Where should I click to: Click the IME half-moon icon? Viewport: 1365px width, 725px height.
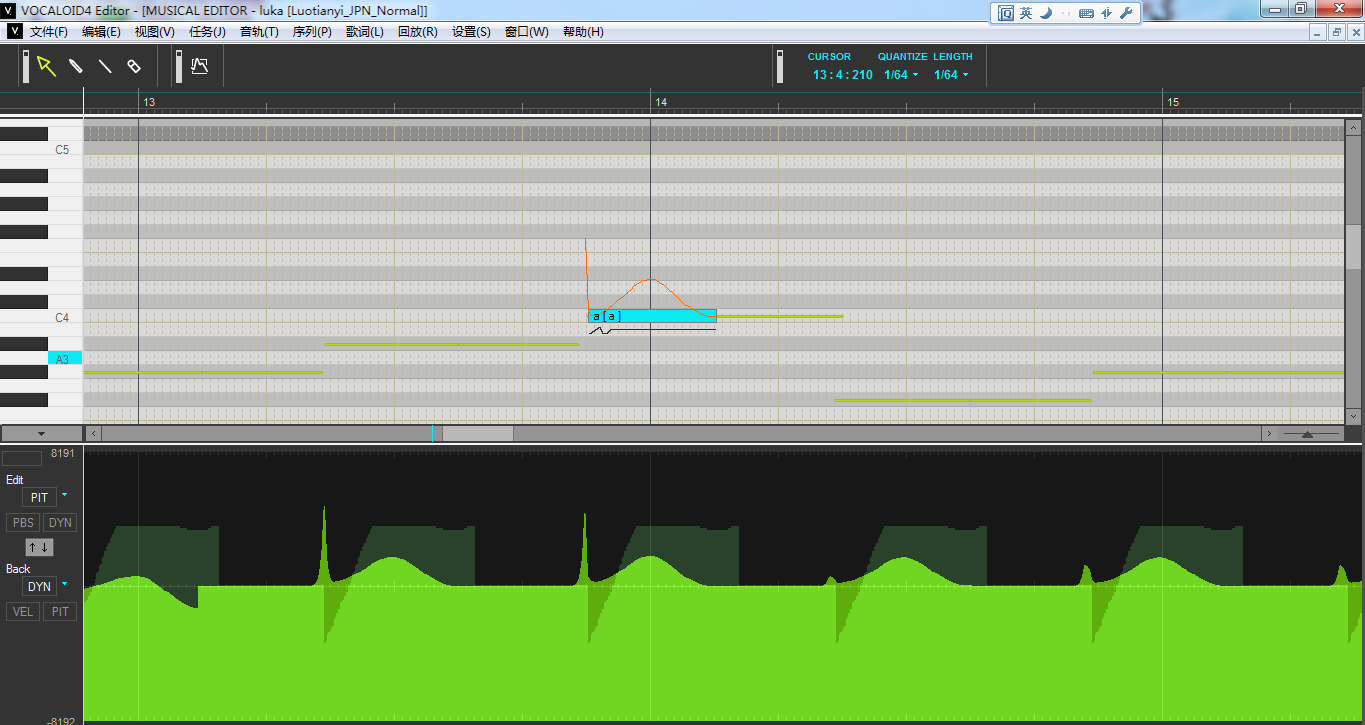coord(1046,13)
